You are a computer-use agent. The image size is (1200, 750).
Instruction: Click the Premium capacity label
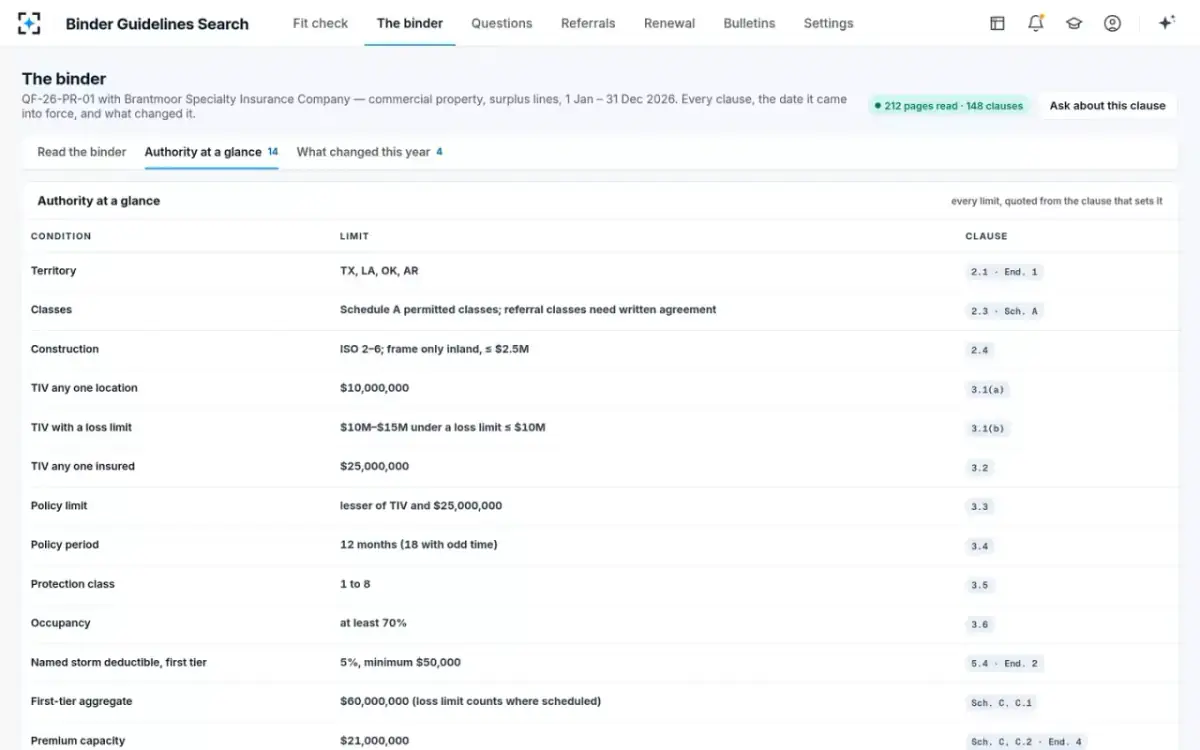pyautogui.click(x=78, y=741)
